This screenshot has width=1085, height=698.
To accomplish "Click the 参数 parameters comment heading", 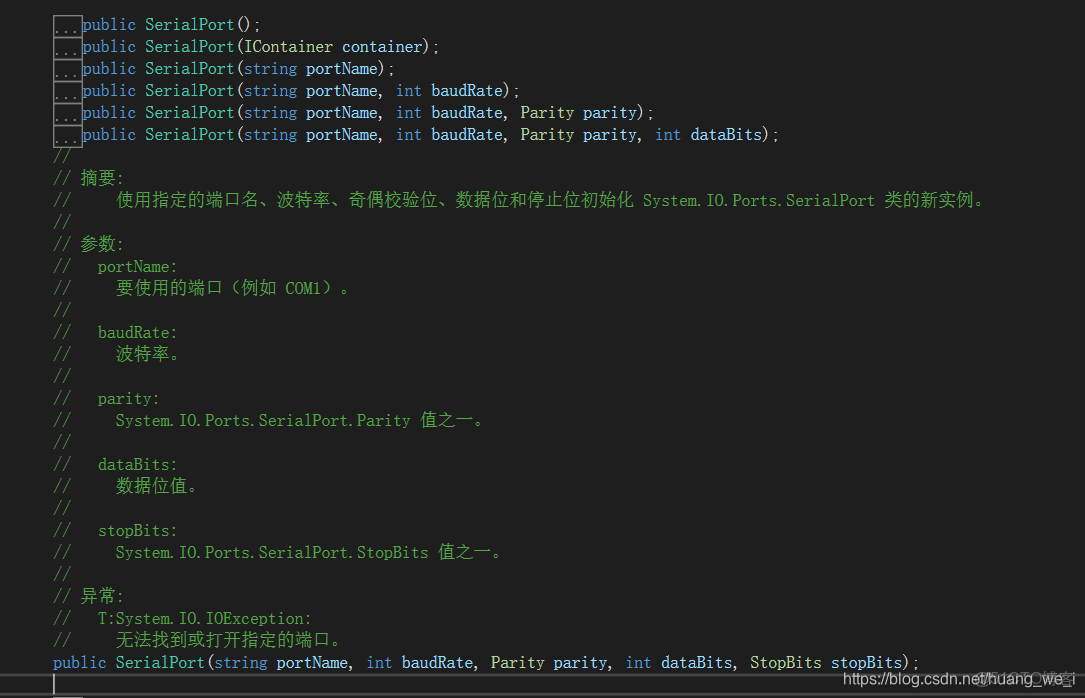I will (99, 245).
